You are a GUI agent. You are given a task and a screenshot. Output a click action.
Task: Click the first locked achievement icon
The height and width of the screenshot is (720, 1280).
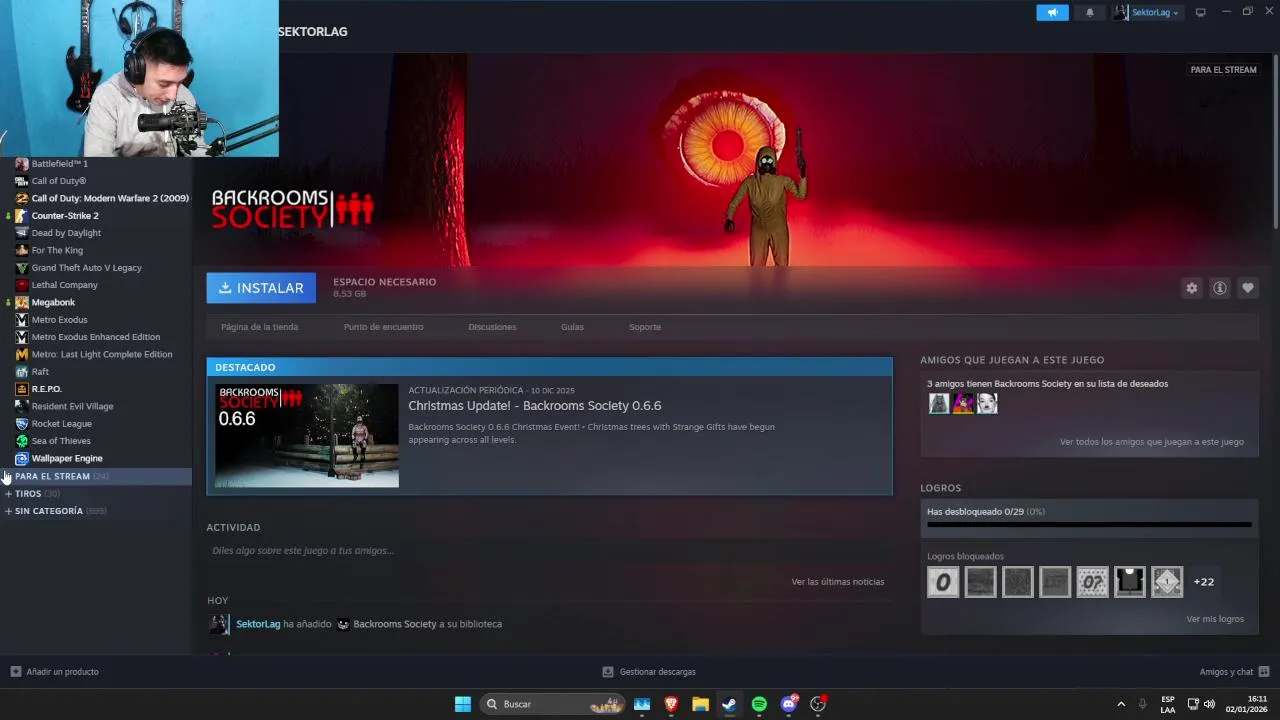click(x=943, y=582)
